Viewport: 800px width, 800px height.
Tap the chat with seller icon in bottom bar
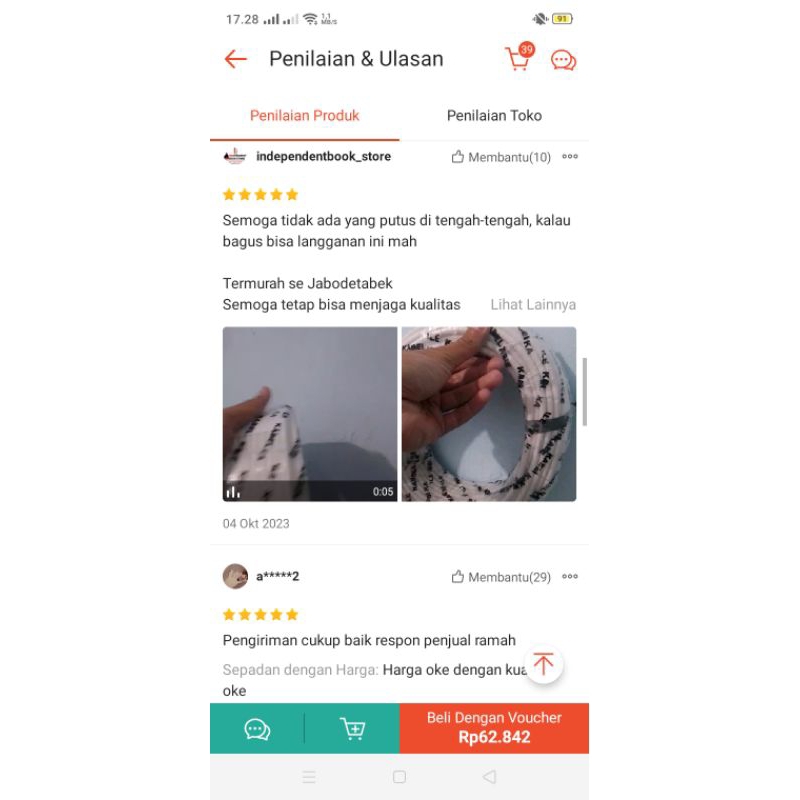tap(257, 729)
